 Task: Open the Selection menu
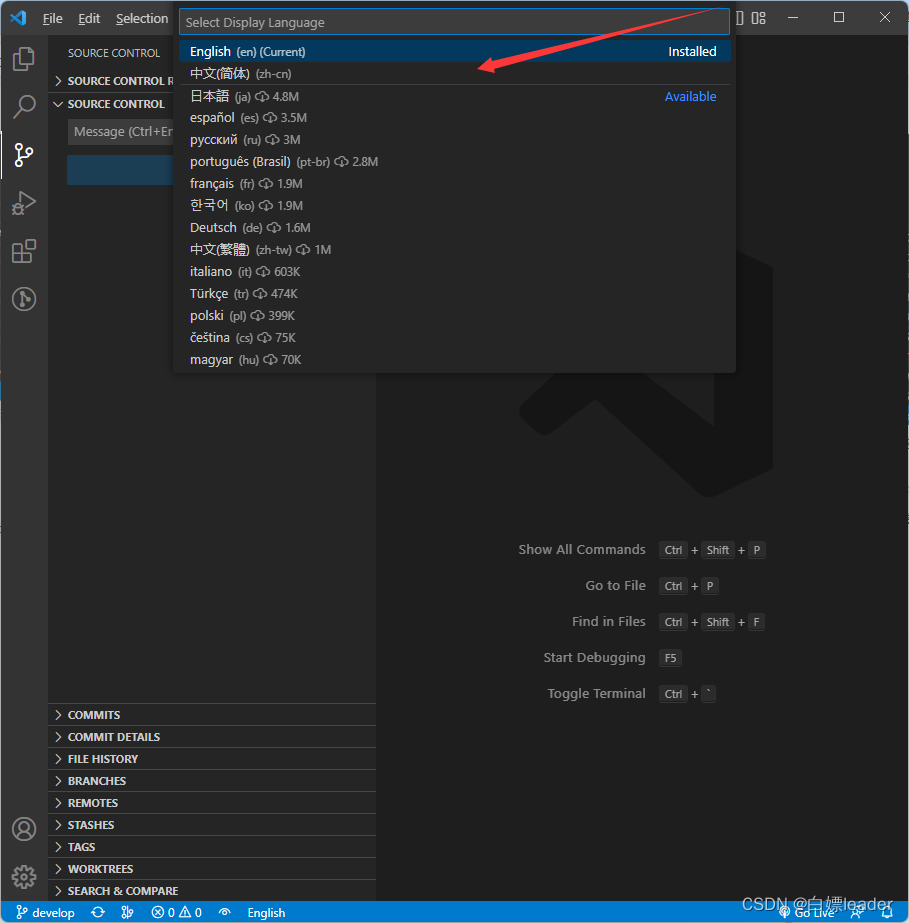point(142,18)
